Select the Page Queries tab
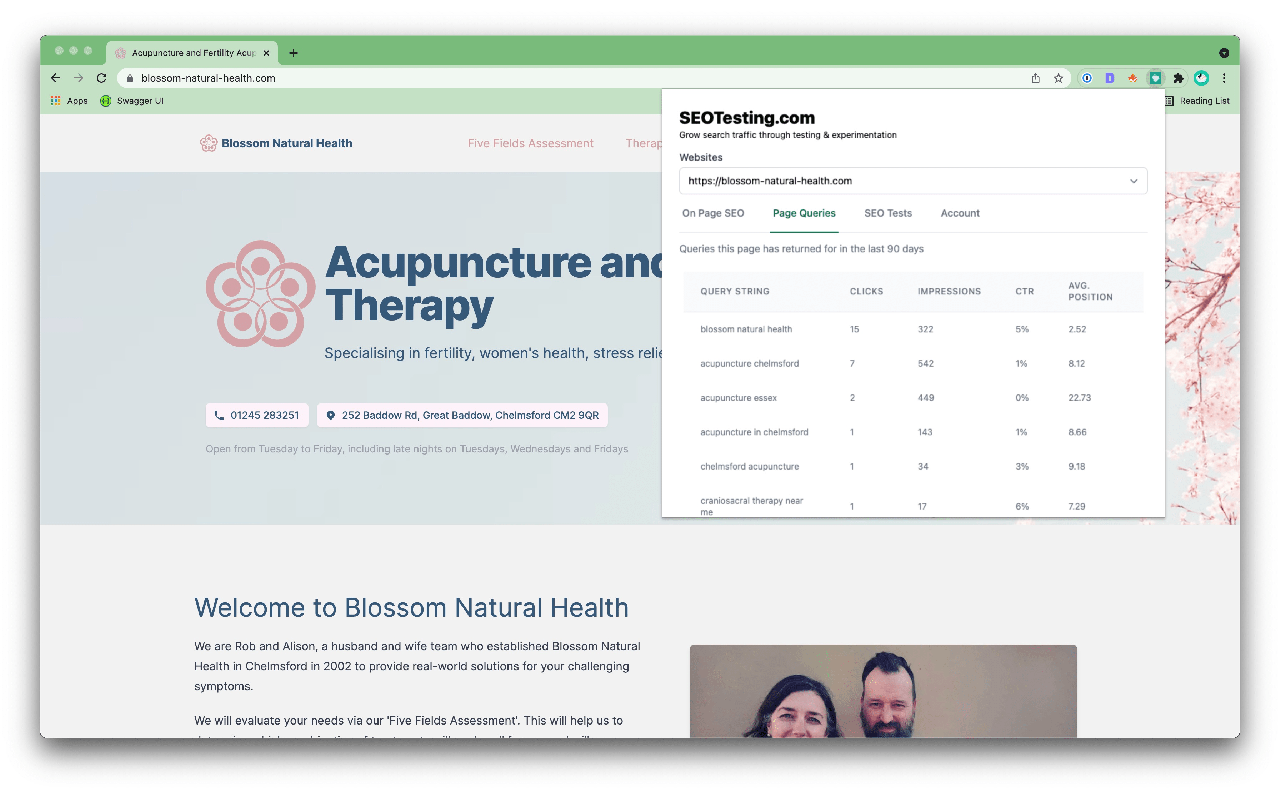This screenshot has height=800, width=1280. (804, 213)
